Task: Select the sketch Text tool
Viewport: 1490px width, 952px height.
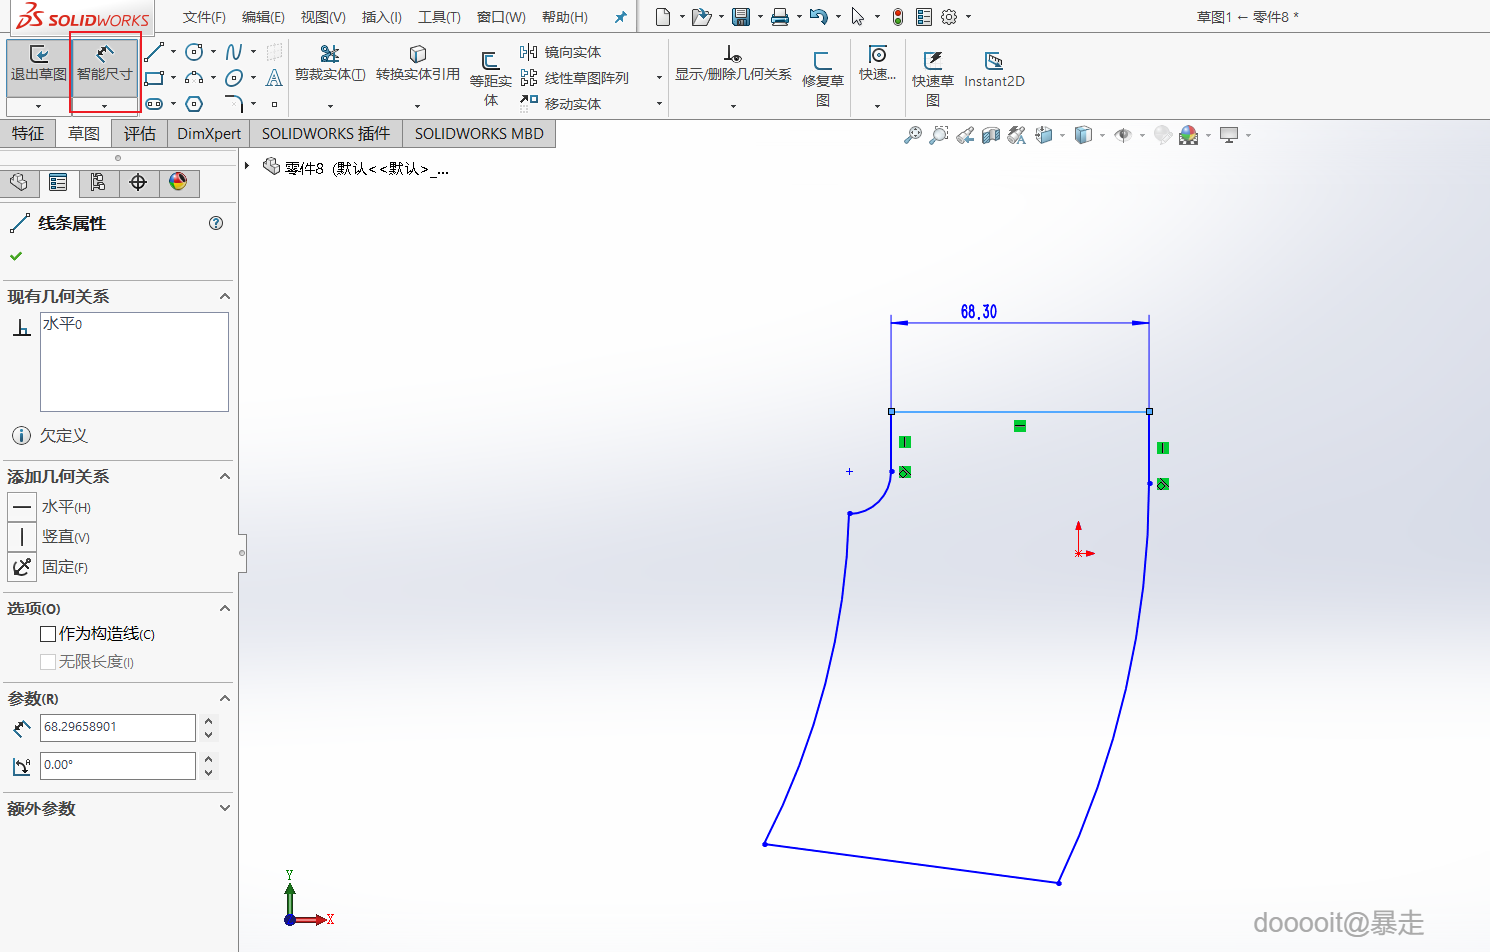Action: tap(274, 78)
